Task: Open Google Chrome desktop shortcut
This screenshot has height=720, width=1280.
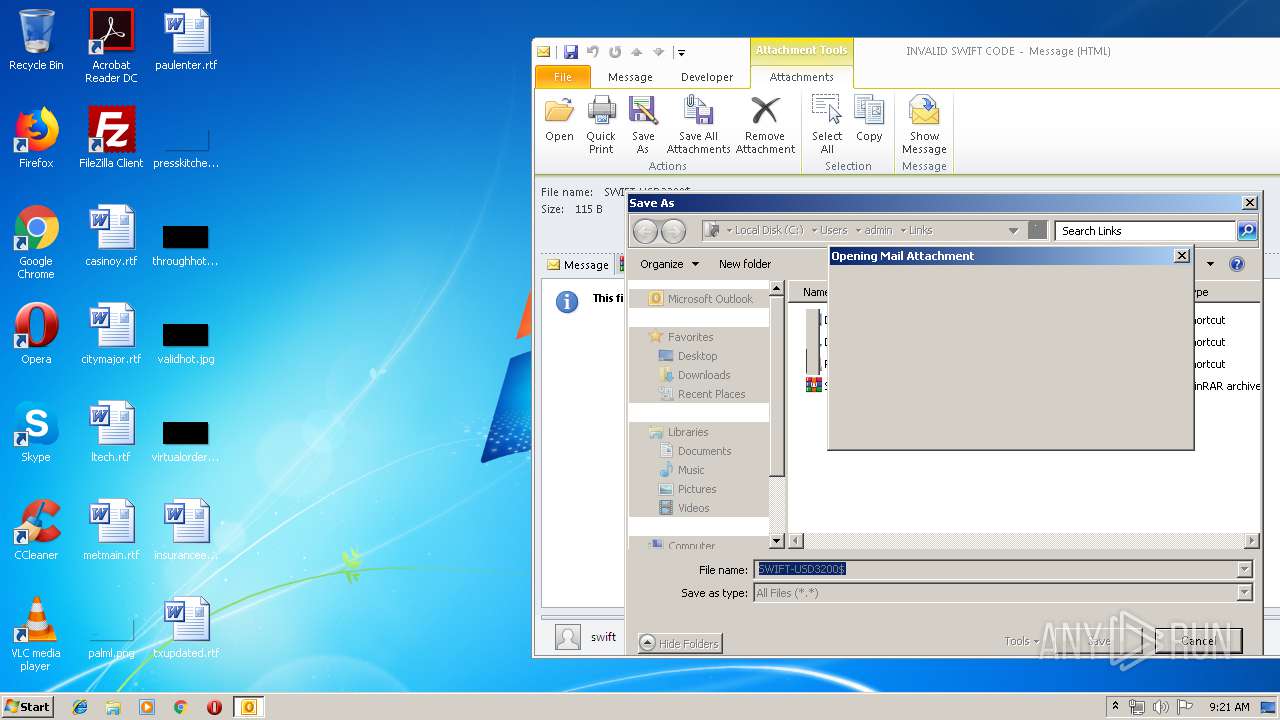Action: click(36, 242)
